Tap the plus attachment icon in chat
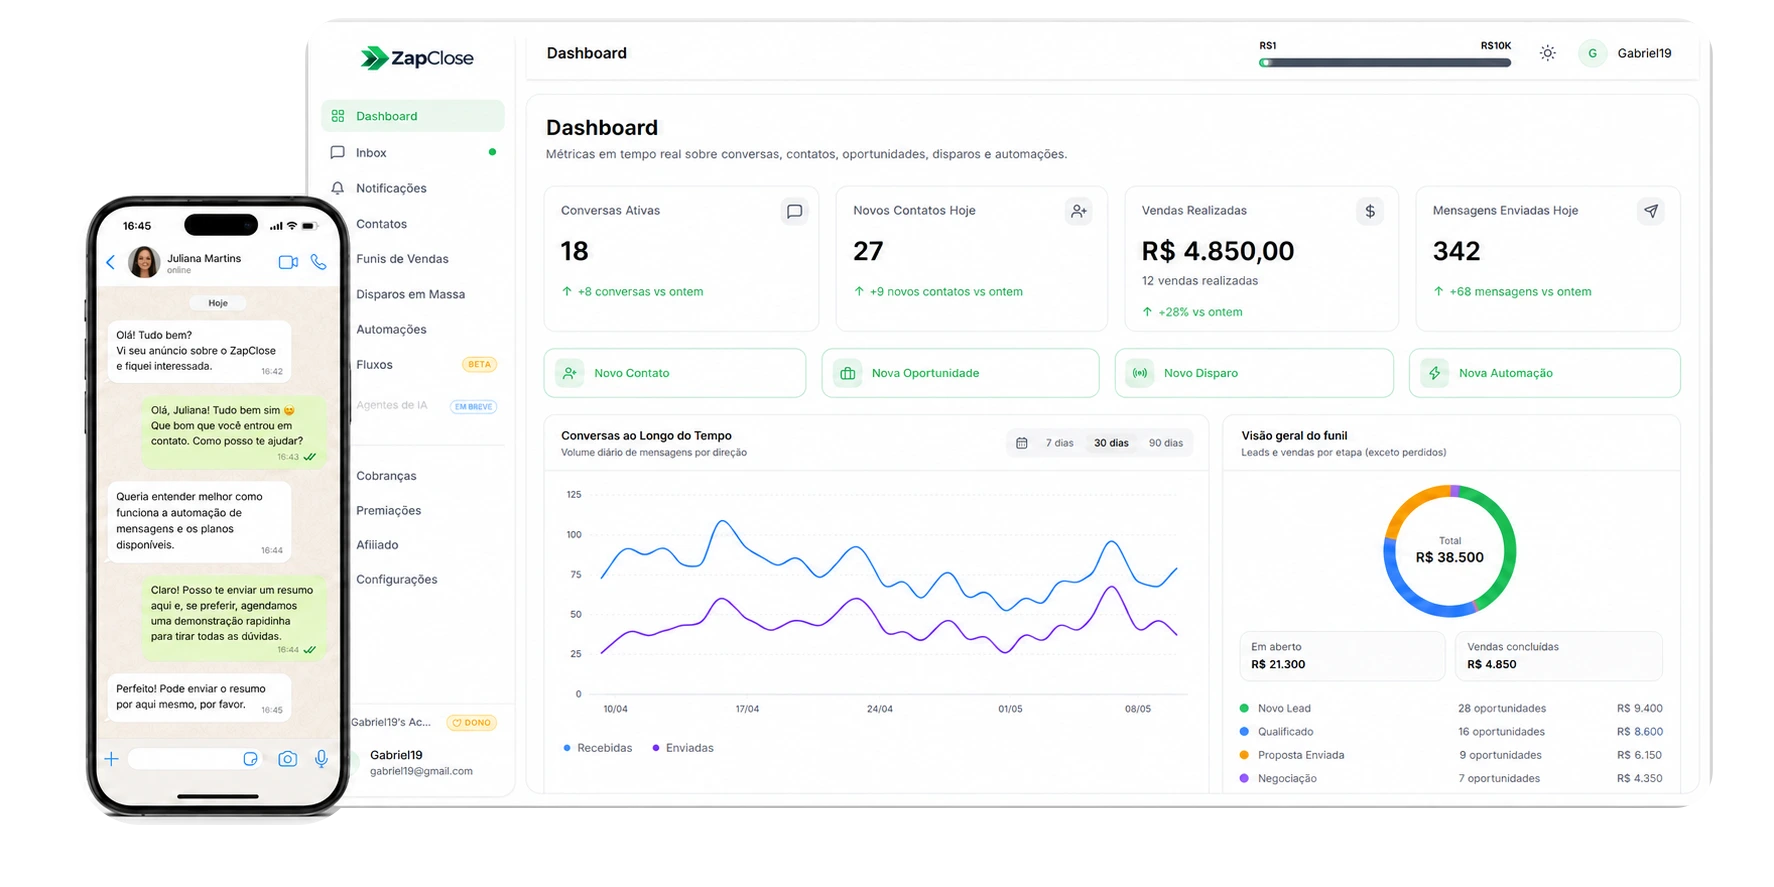The image size is (1774, 887). click(x=111, y=759)
